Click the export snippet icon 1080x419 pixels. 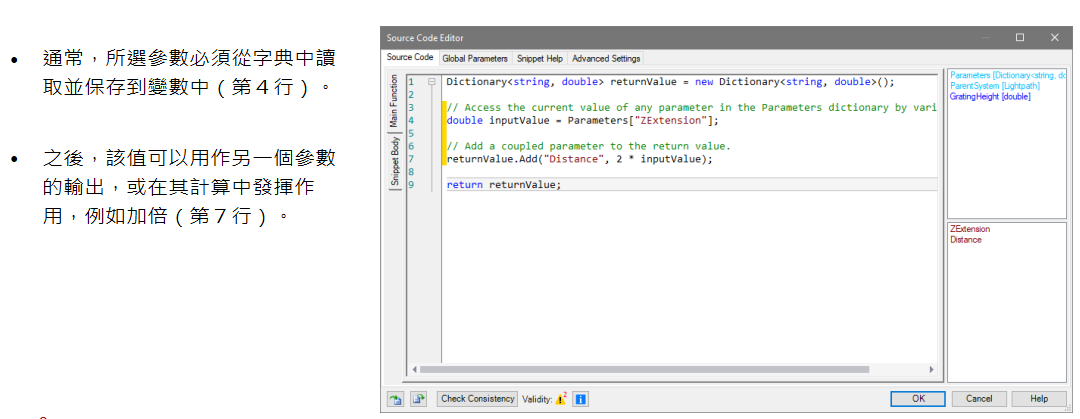(x=419, y=399)
